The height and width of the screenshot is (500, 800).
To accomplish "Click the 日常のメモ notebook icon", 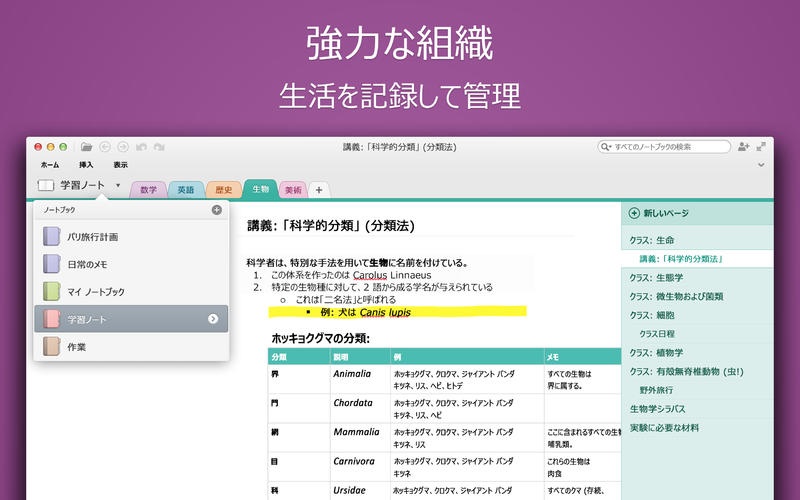I will coord(52,264).
